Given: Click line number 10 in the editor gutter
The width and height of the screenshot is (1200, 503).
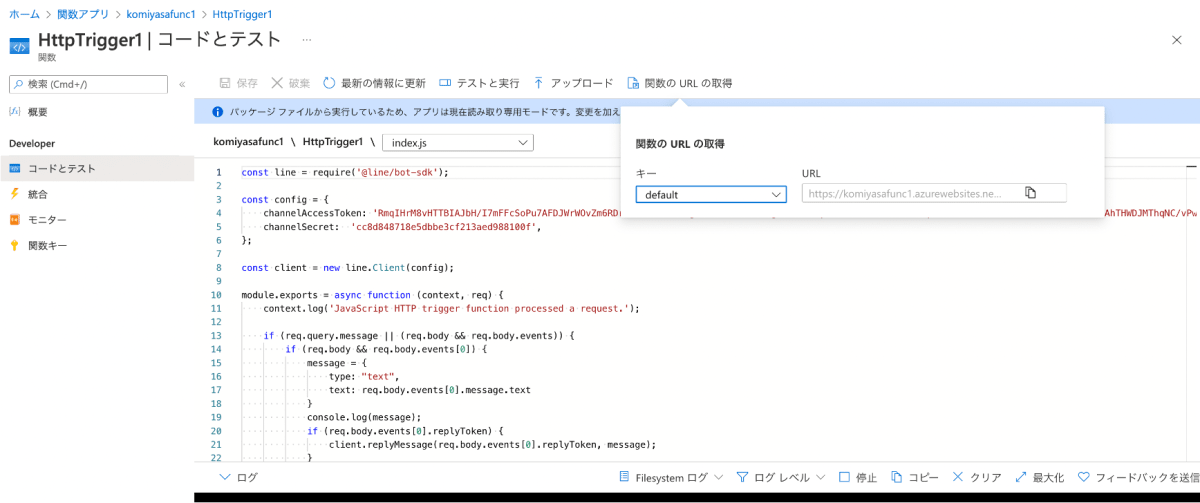Looking at the screenshot, I should coord(216,295).
